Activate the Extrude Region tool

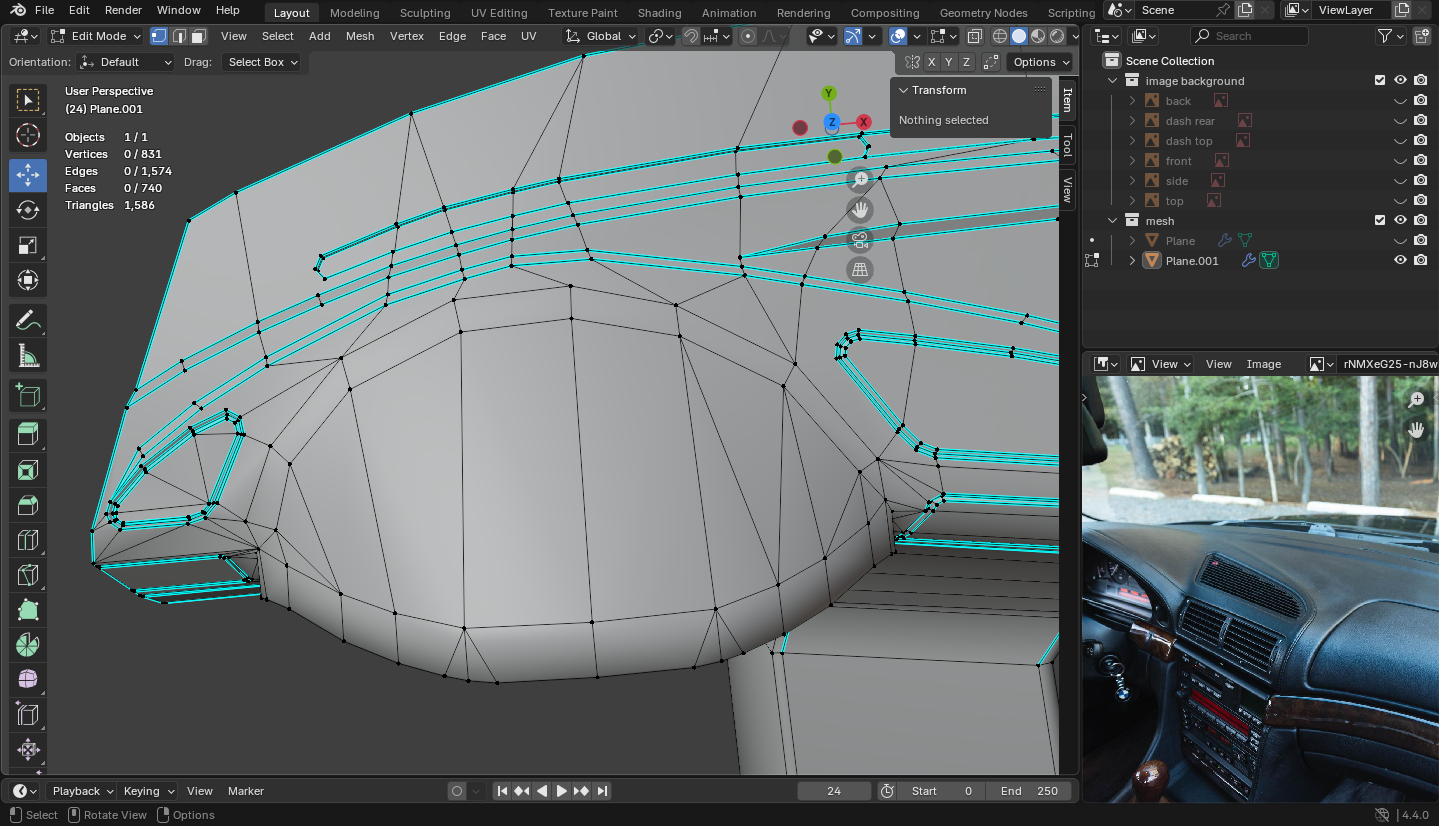(28, 435)
